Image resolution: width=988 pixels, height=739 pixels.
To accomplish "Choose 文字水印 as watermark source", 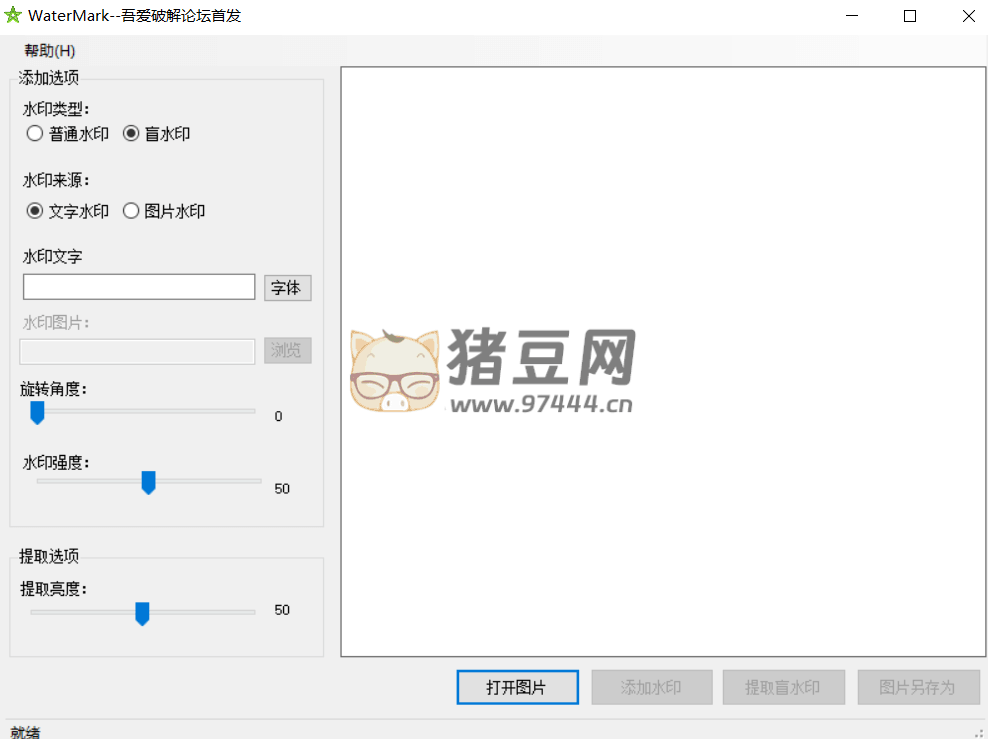I will (x=35, y=211).
